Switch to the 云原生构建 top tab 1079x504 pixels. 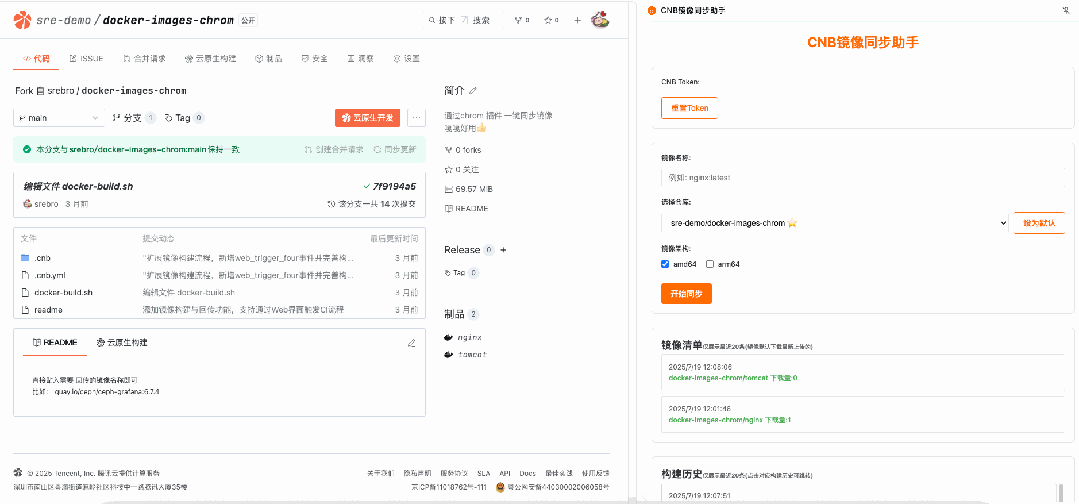tap(211, 59)
